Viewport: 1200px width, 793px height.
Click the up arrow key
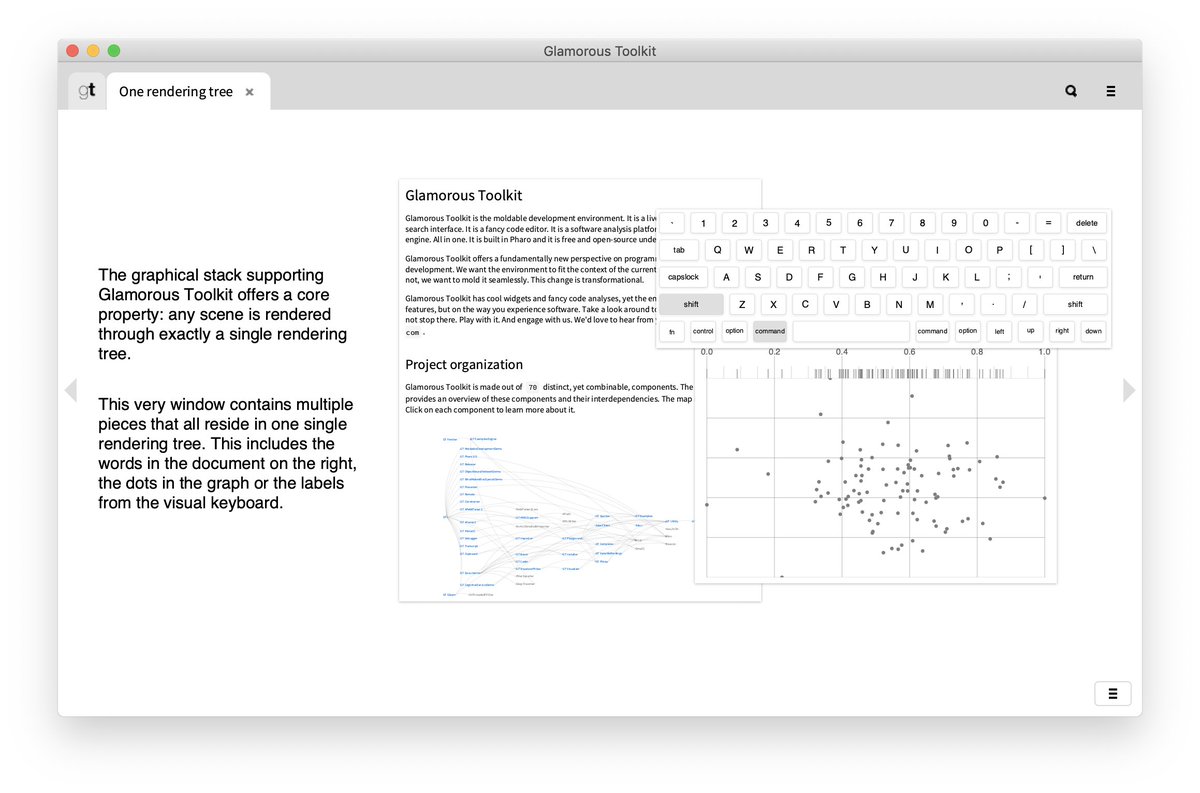pyautogui.click(x=1031, y=331)
